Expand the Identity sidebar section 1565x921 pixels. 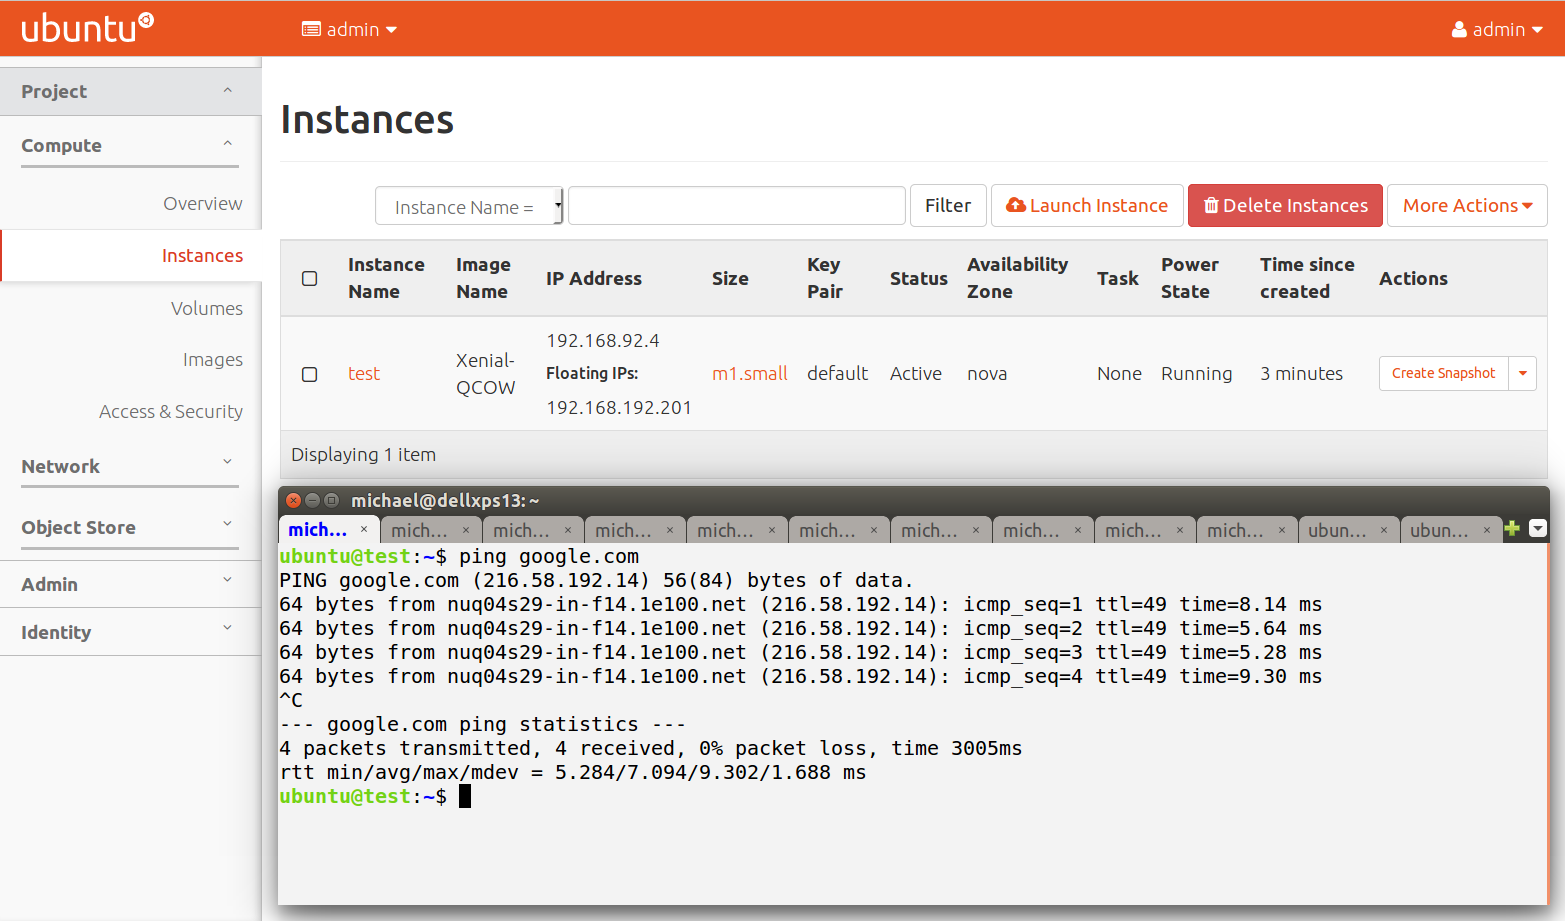[130, 632]
